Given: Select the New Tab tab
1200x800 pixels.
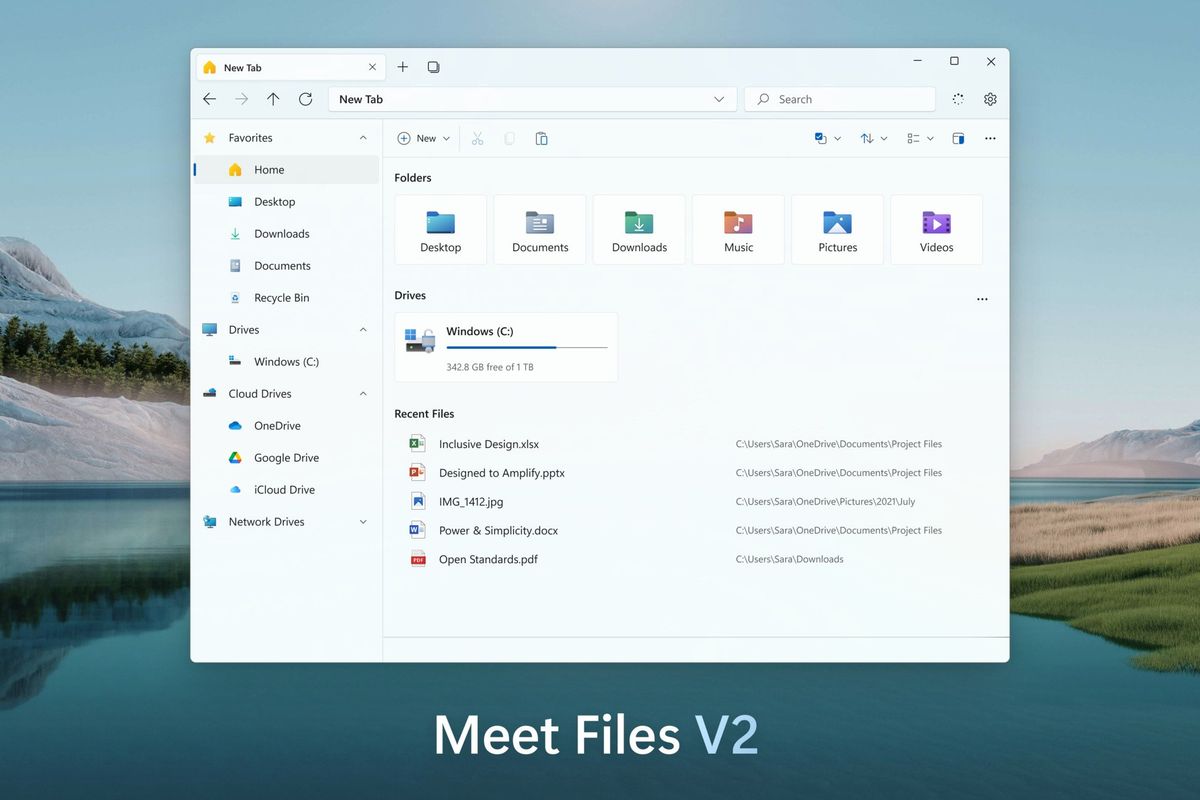Looking at the screenshot, I should [x=289, y=67].
